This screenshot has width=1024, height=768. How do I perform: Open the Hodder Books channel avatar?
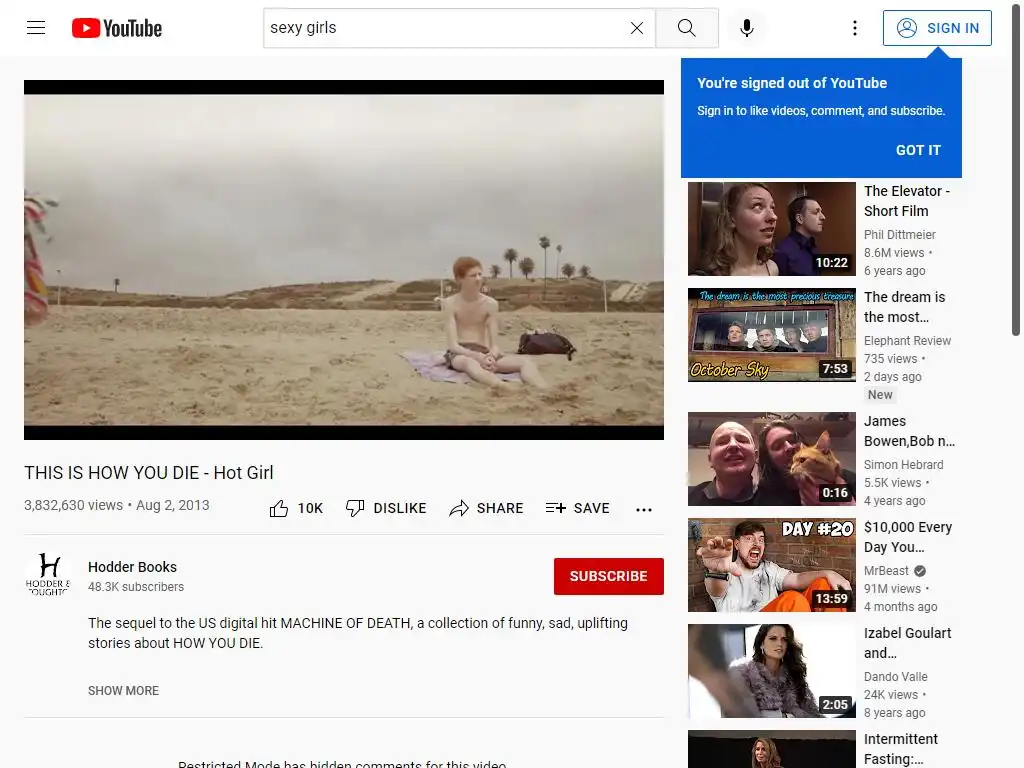click(x=48, y=575)
